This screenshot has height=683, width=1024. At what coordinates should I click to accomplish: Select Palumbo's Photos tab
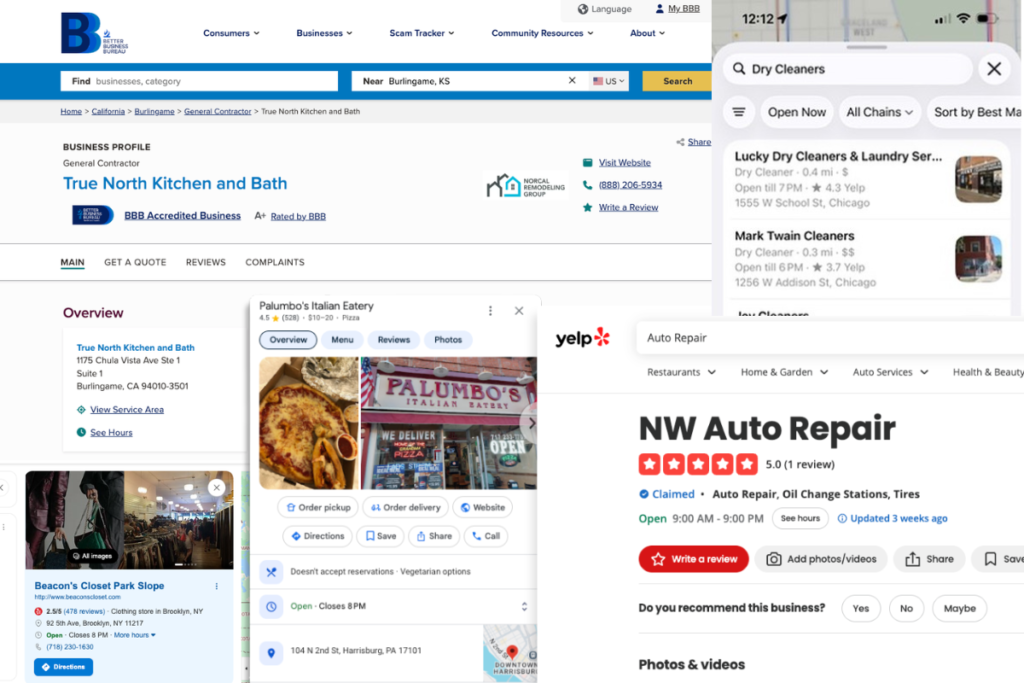pos(448,340)
